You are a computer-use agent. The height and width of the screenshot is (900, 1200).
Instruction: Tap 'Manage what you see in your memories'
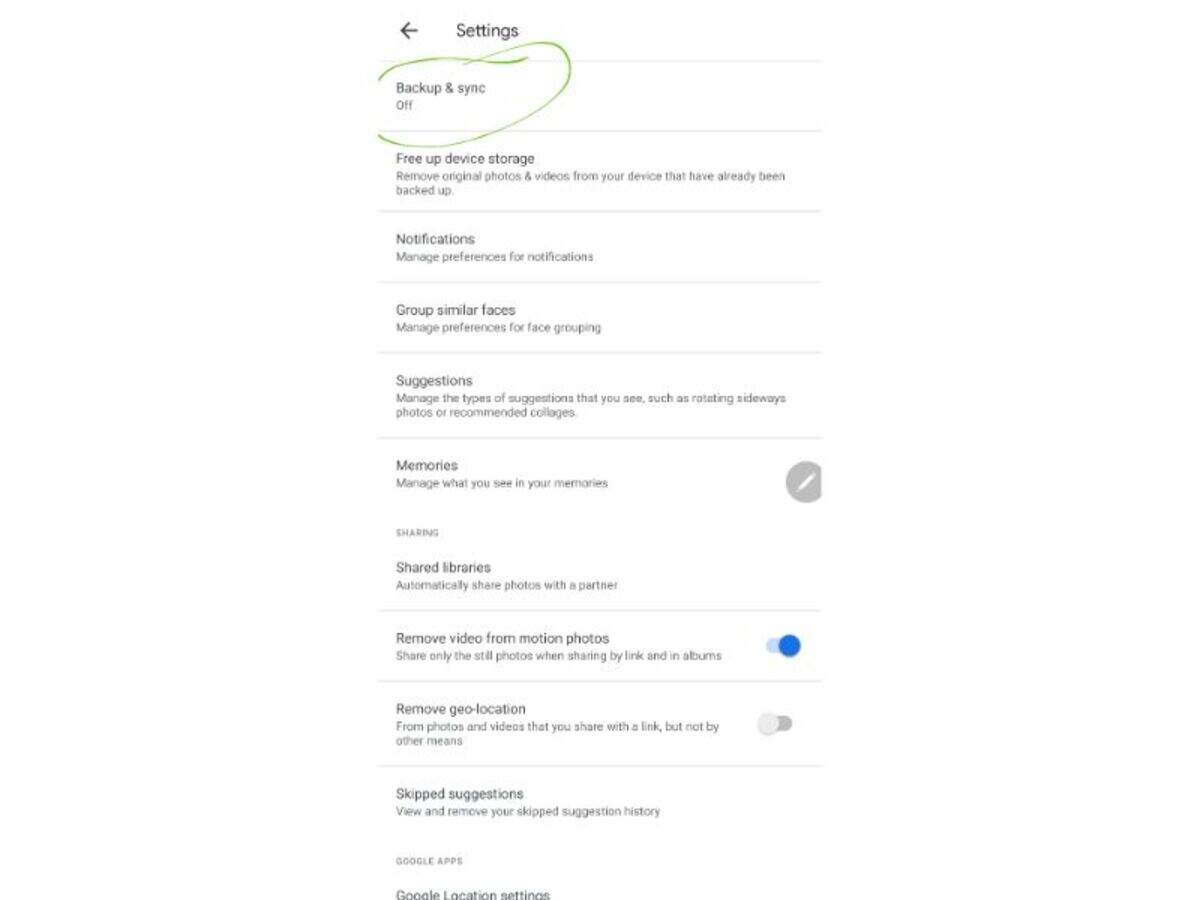pyautogui.click(x=501, y=483)
